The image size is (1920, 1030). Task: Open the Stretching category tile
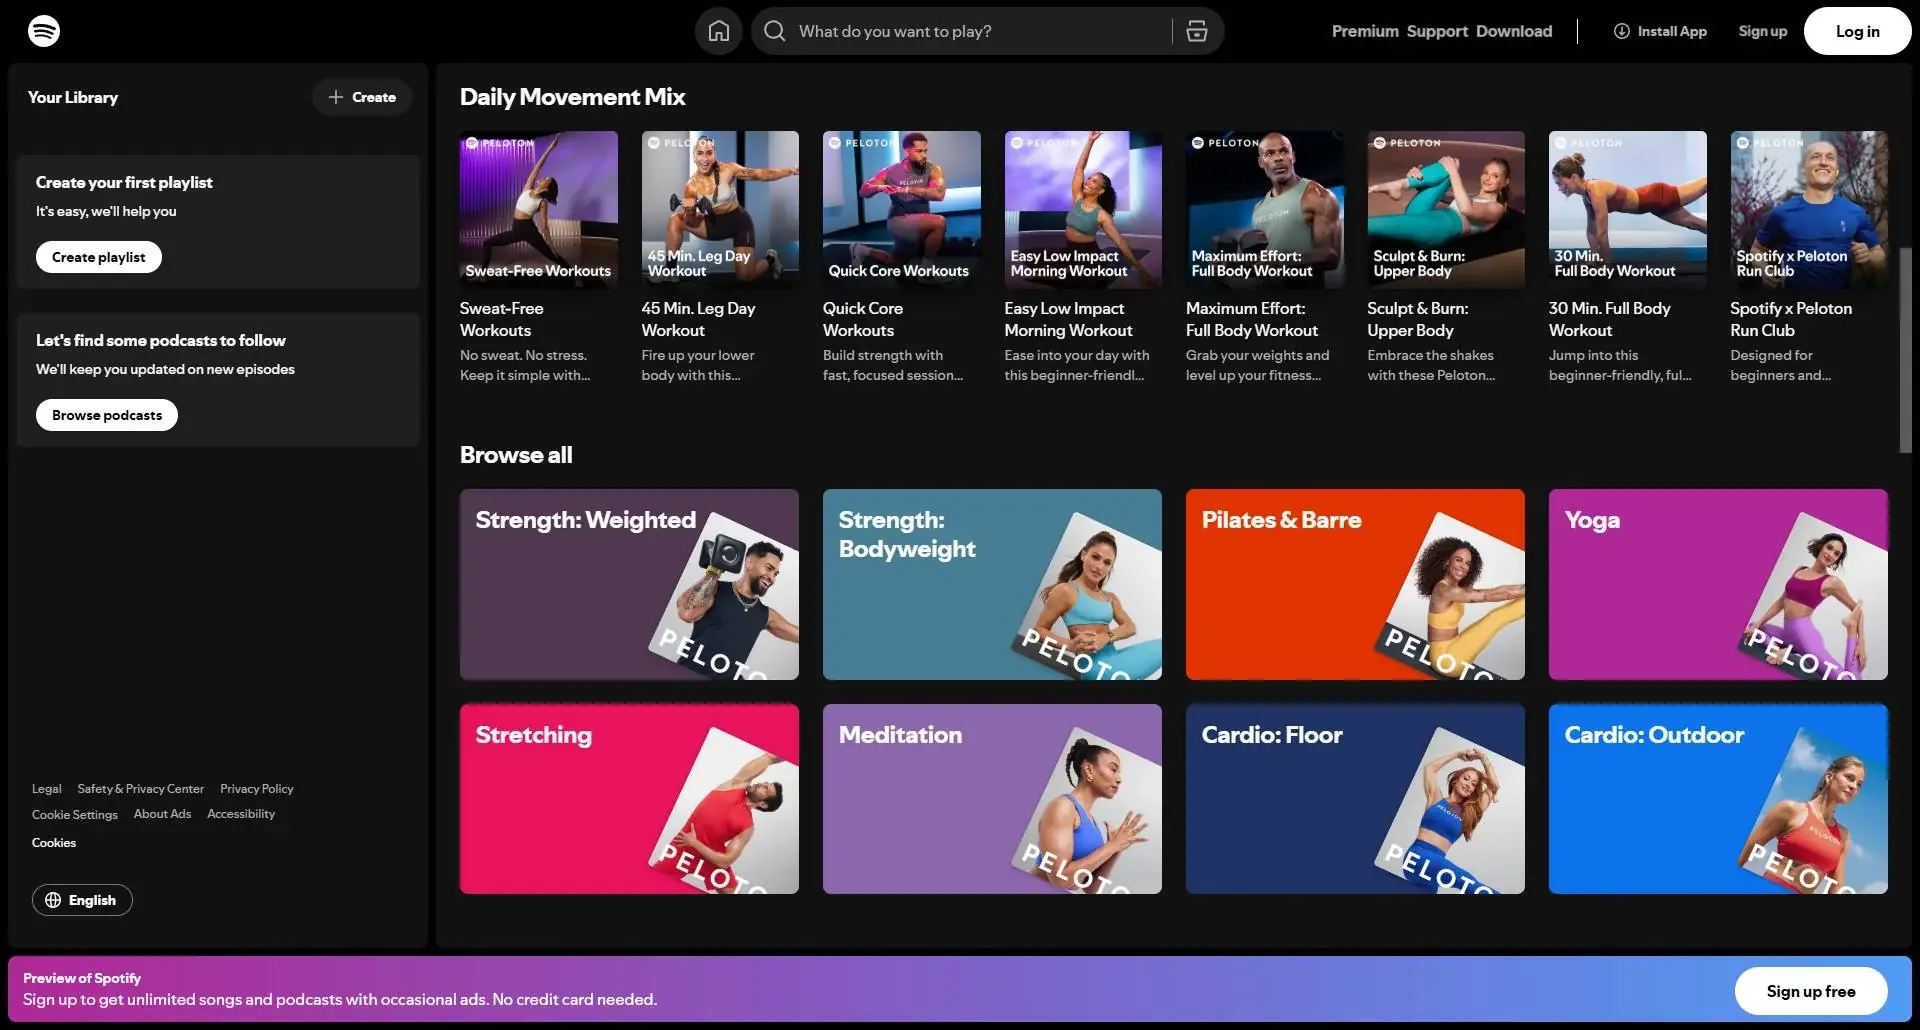click(x=629, y=799)
